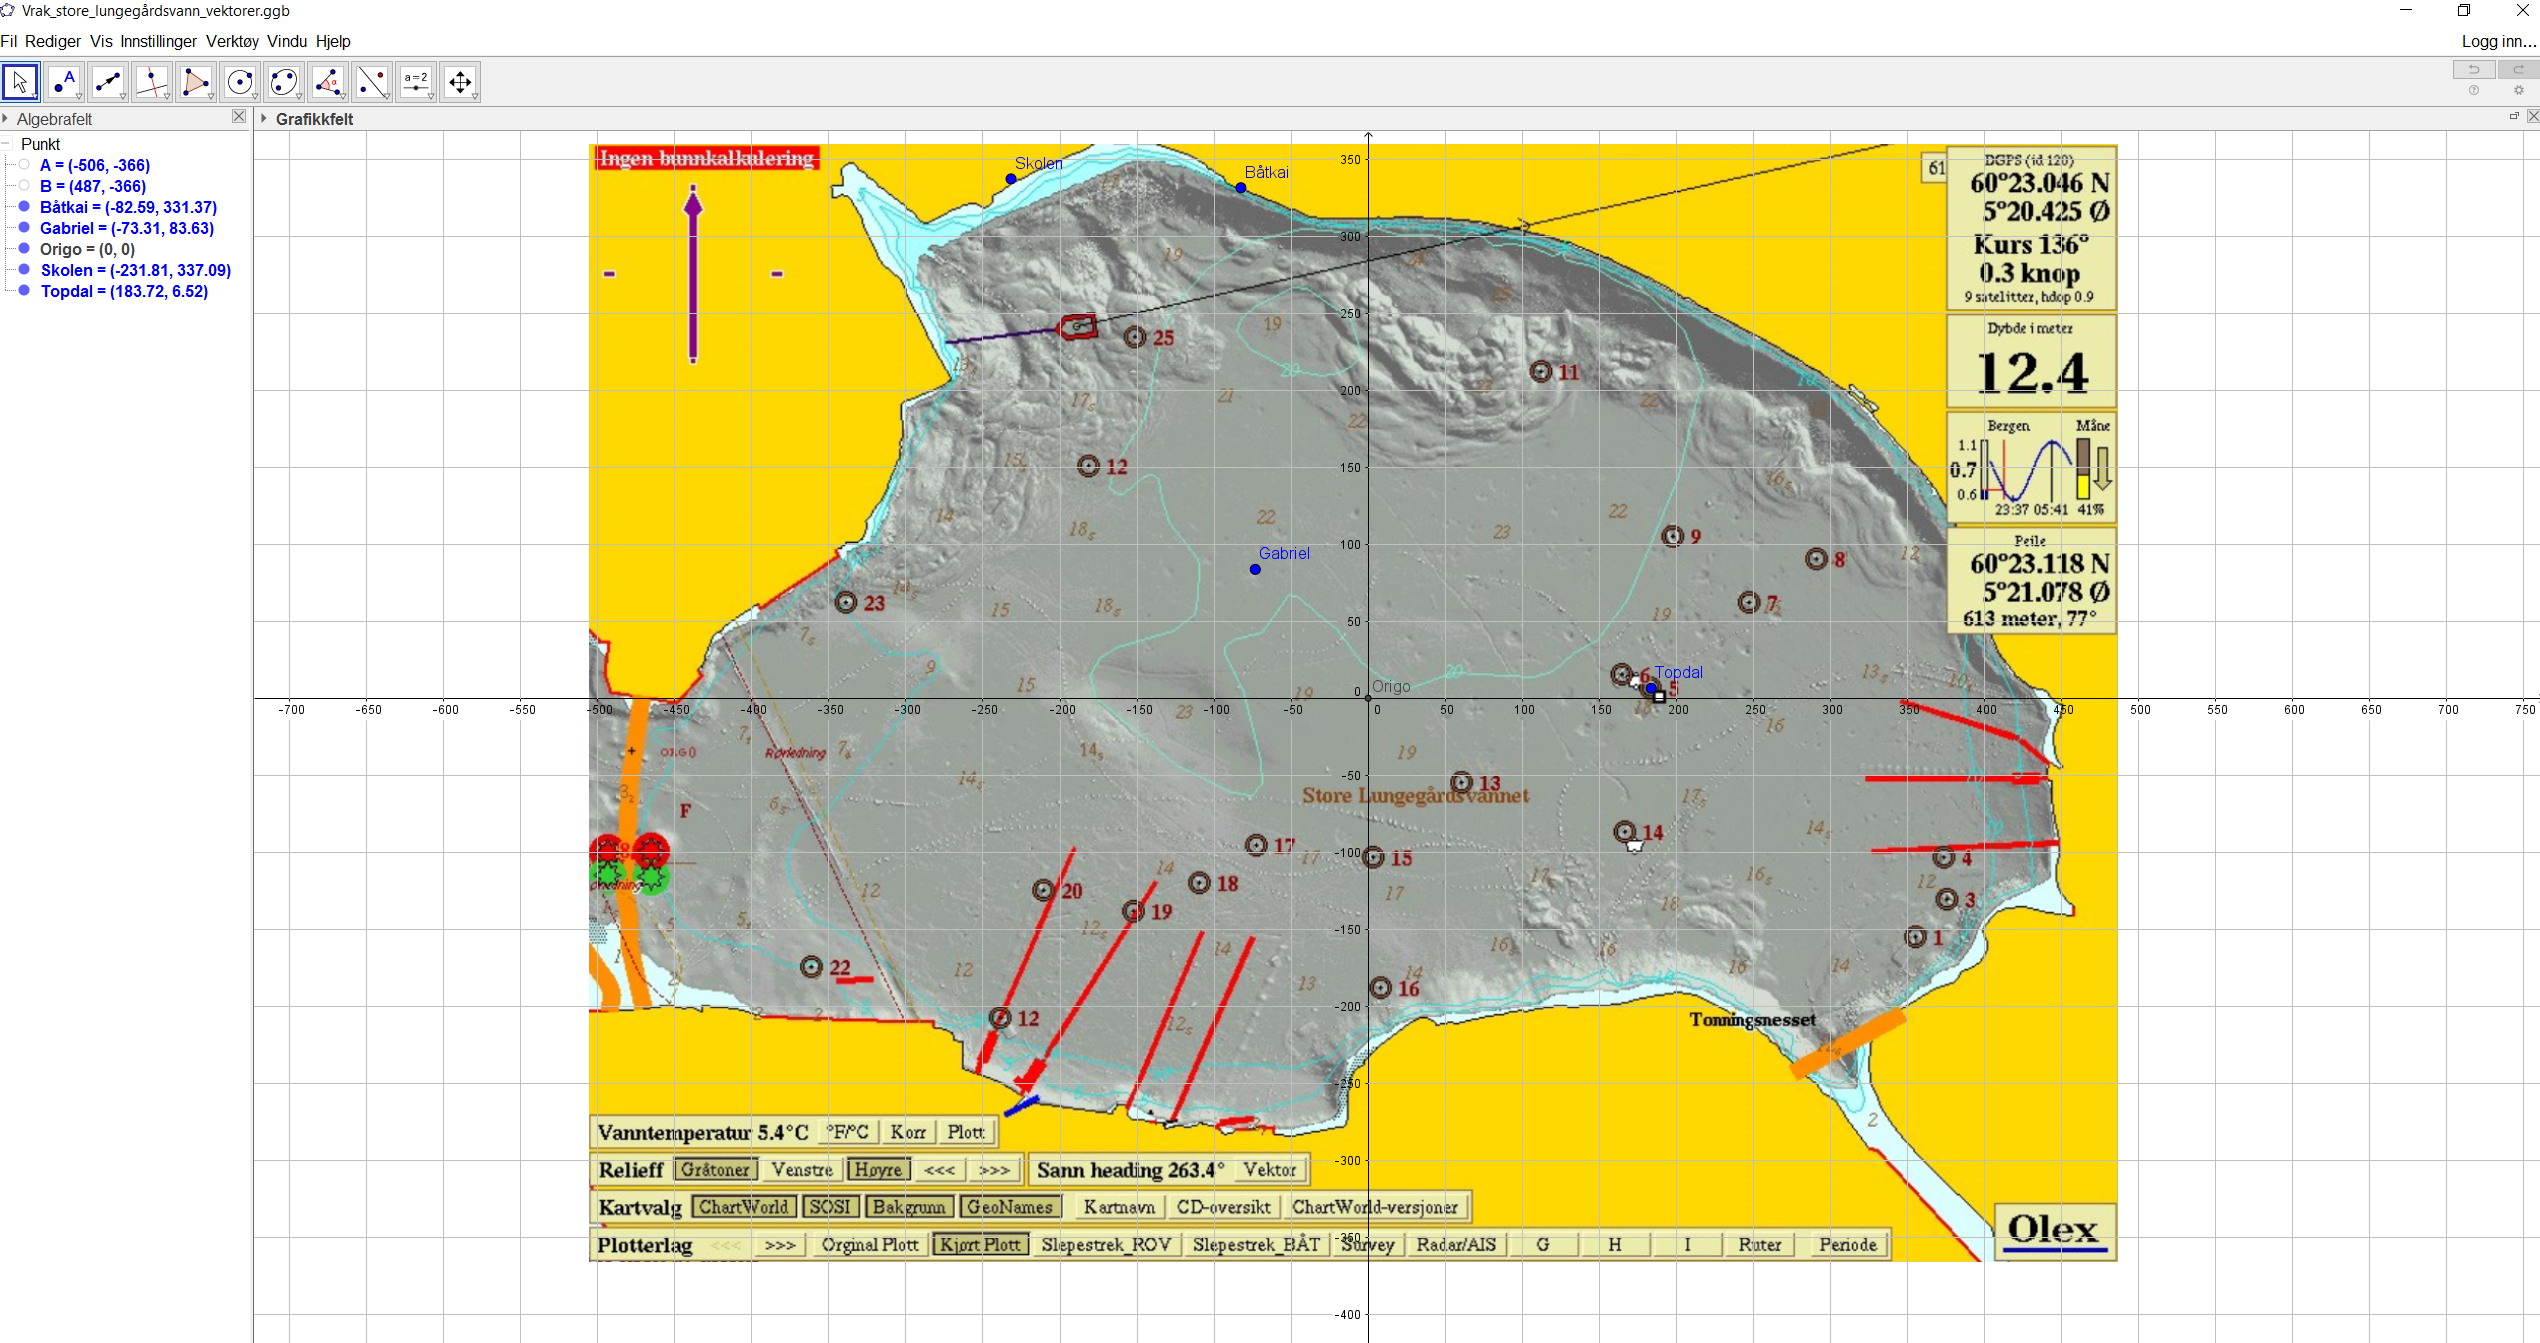Expand the Grafikkfelt style bar triangle
The width and height of the screenshot is (2540, 1343).
point(264,119)
